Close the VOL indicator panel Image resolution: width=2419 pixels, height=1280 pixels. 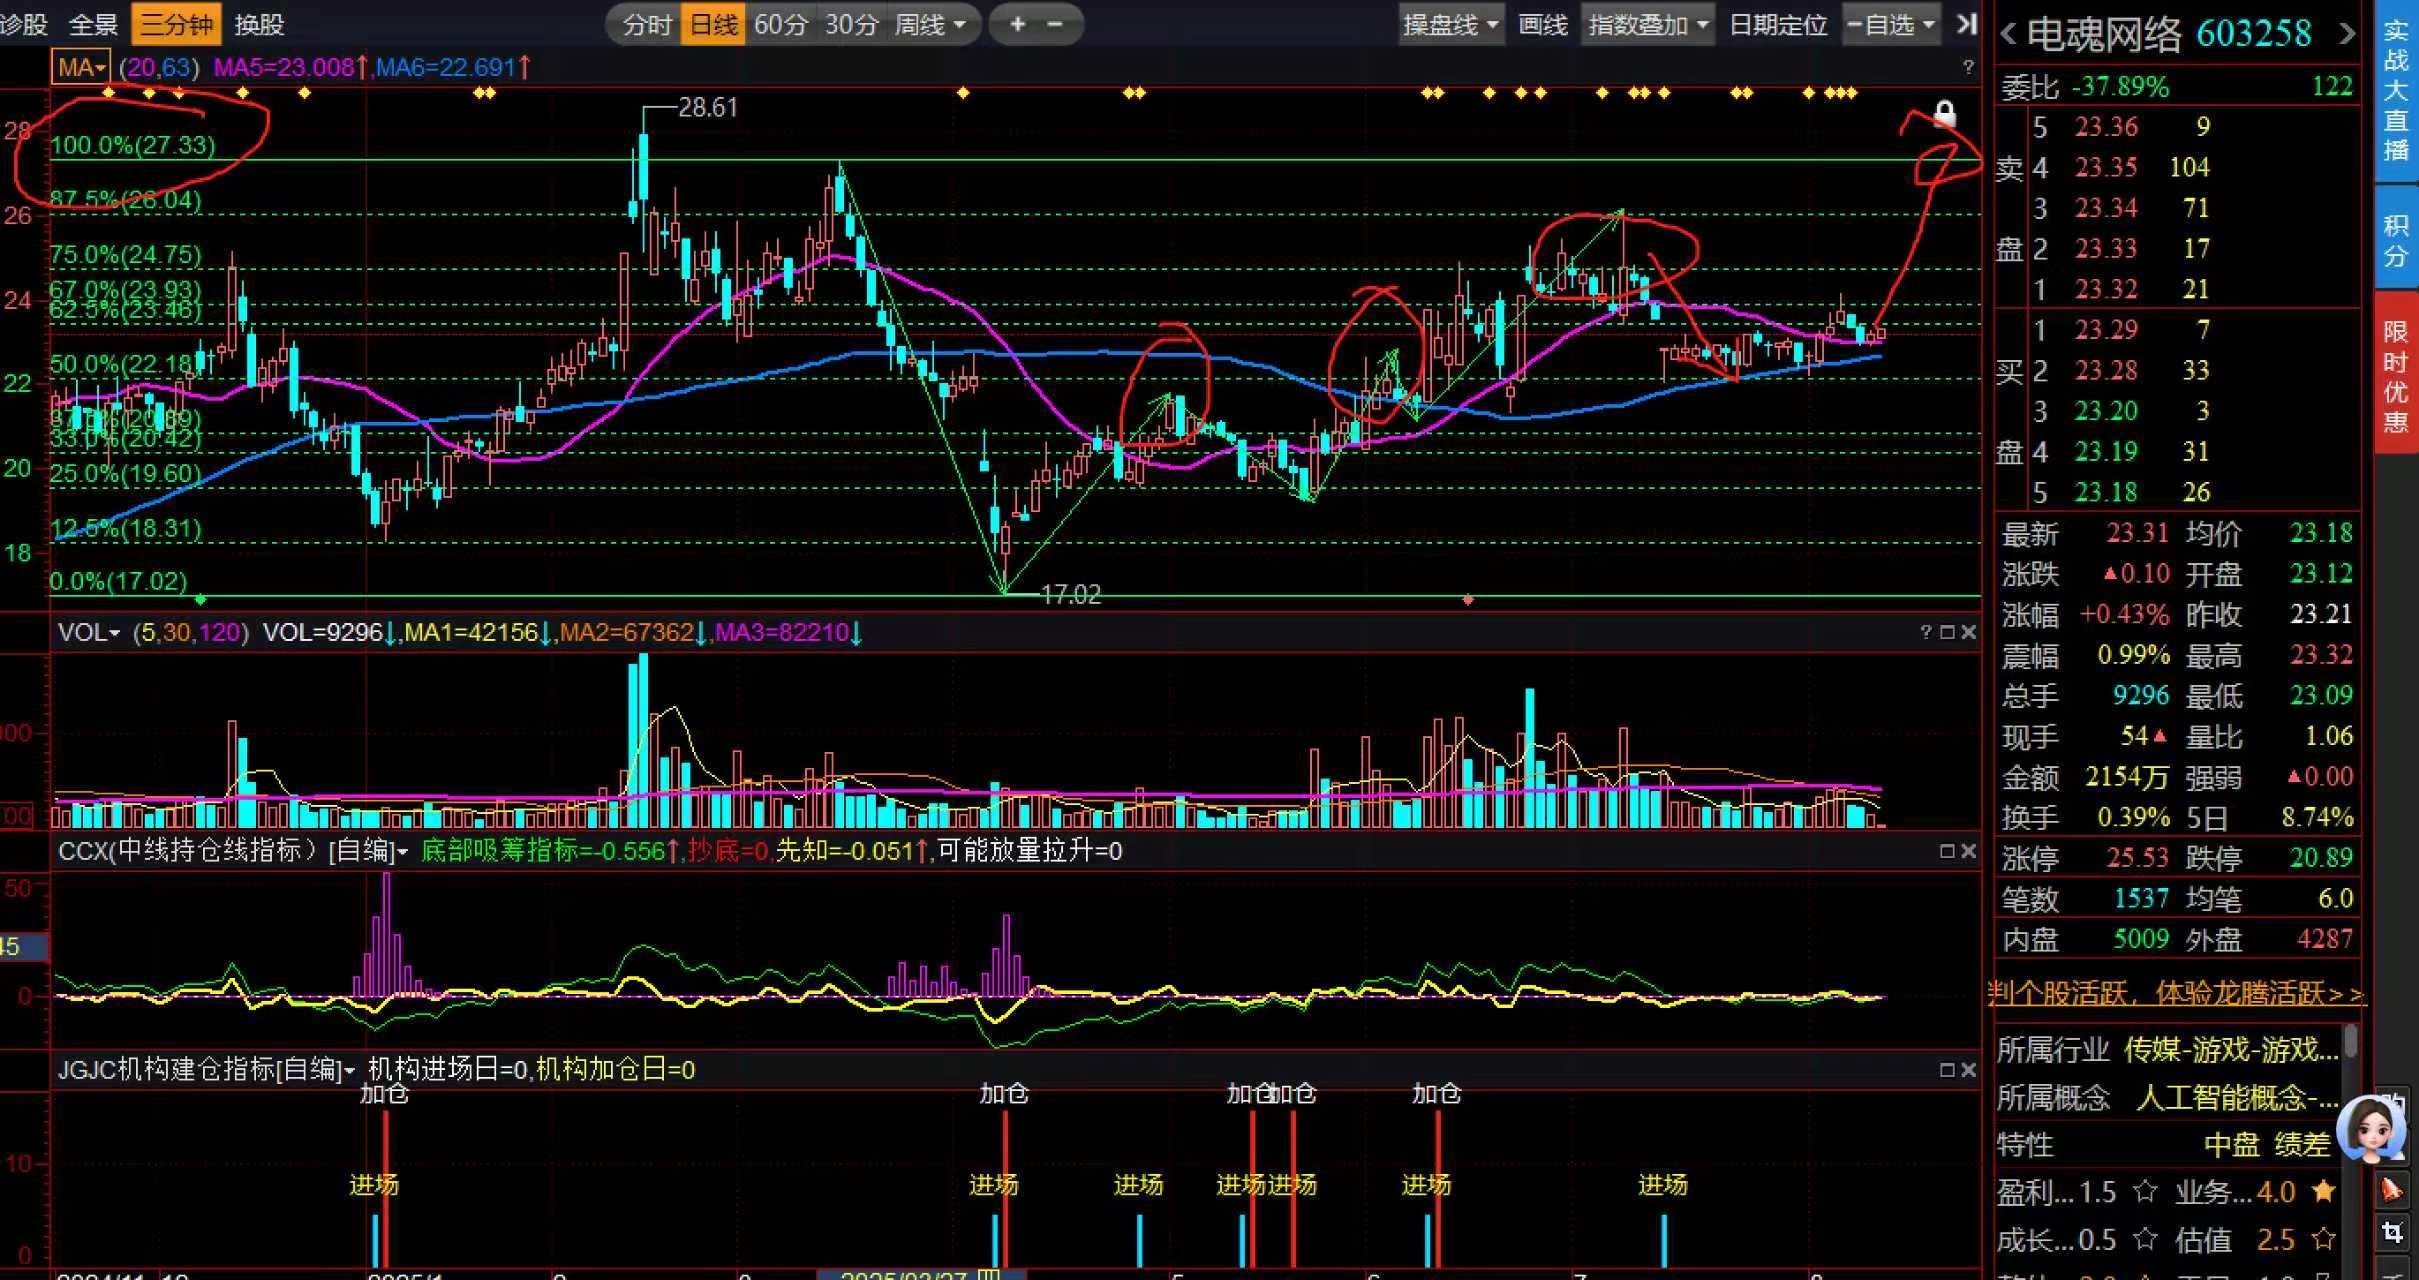(x=1968, y=632)
